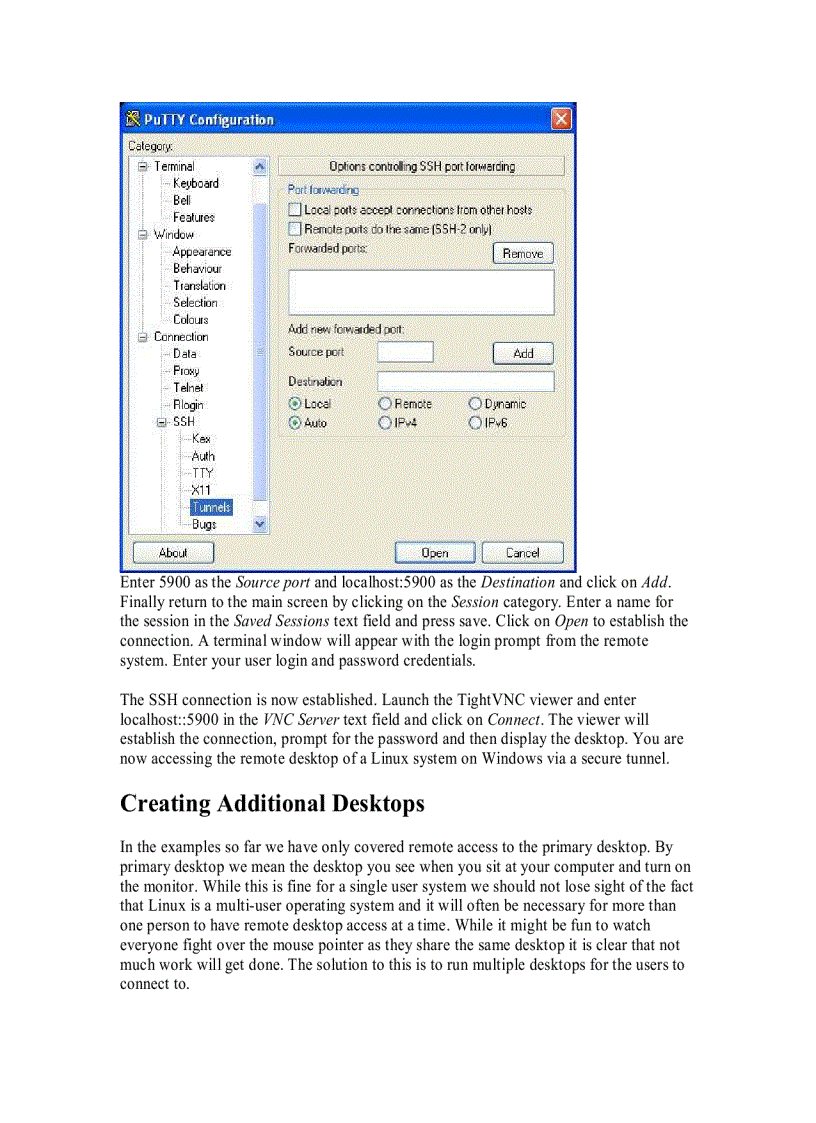Click the category list scrollbar down arrow
This screenshot has width=816, height=1123.
click(259, 524)
